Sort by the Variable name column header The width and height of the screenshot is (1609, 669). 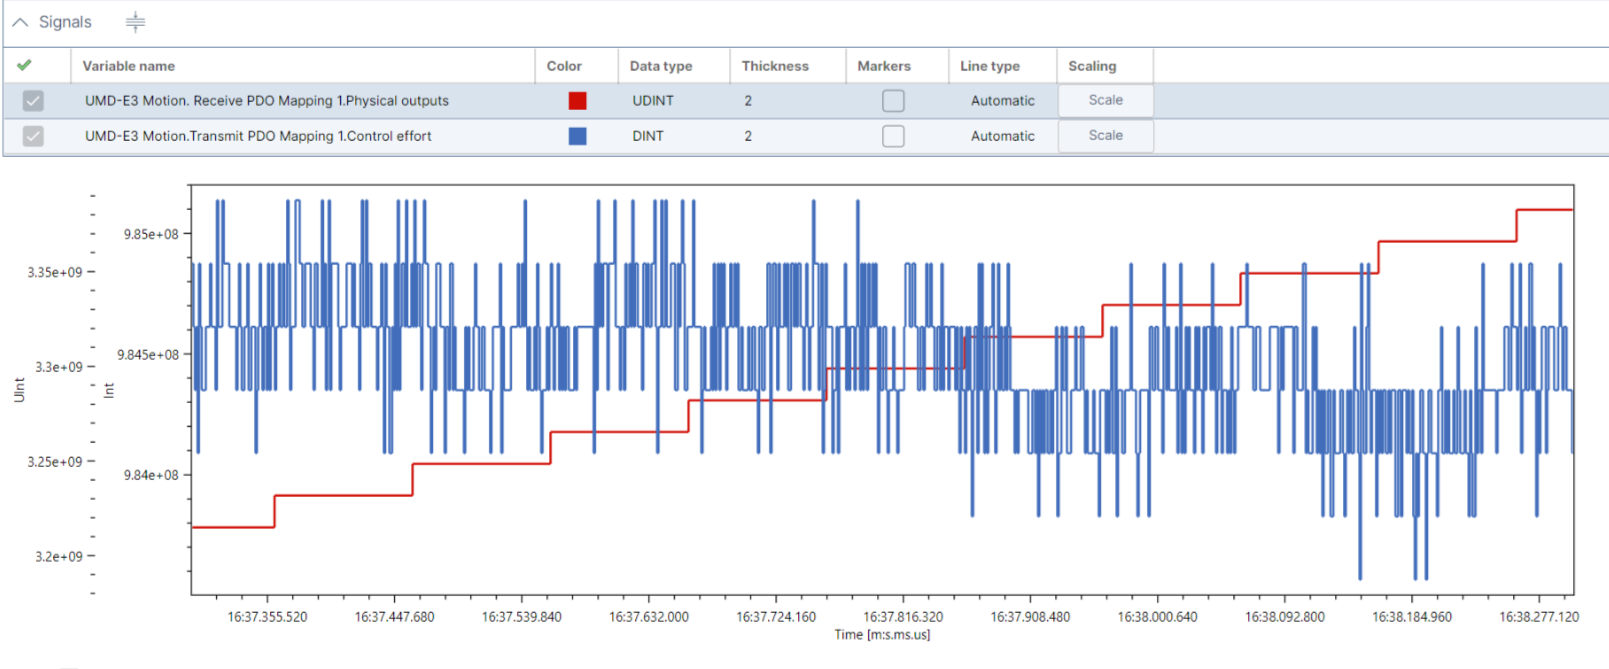(x=129, y=66)
